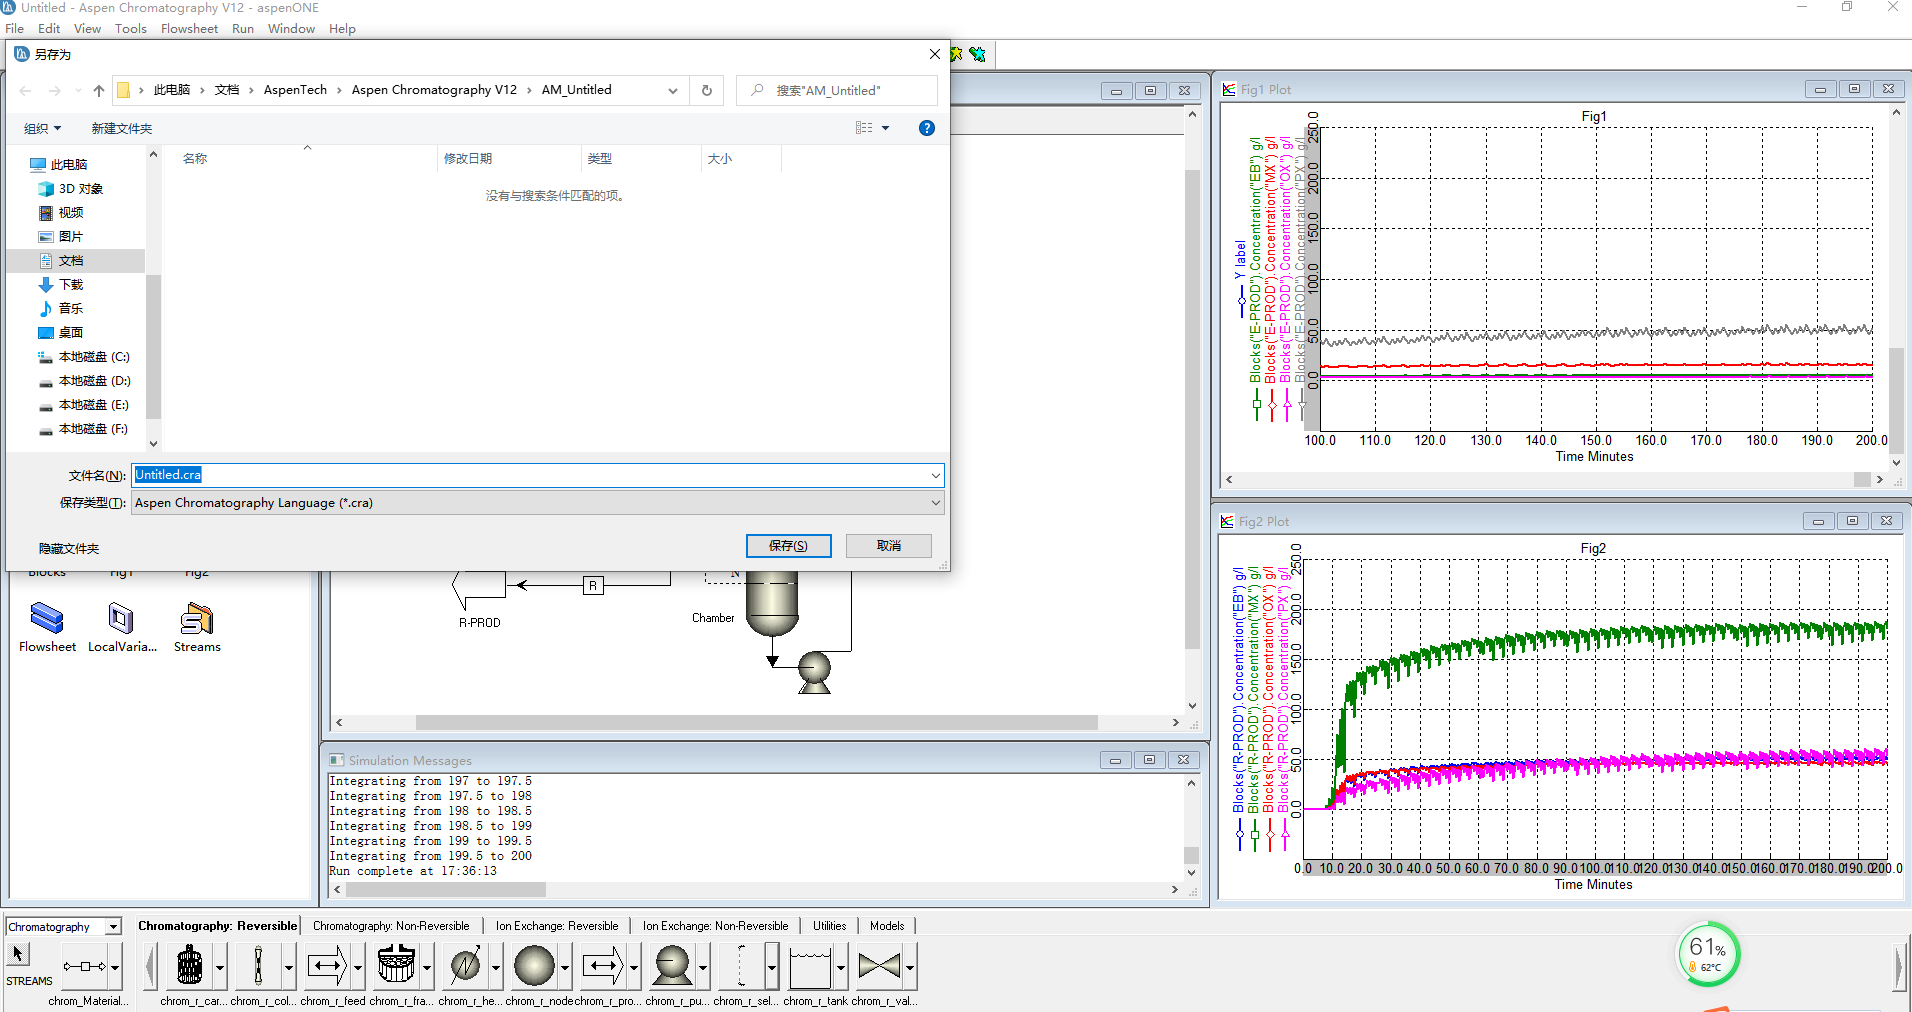Select the chrom_r_node sphere icon

[534, 966]
